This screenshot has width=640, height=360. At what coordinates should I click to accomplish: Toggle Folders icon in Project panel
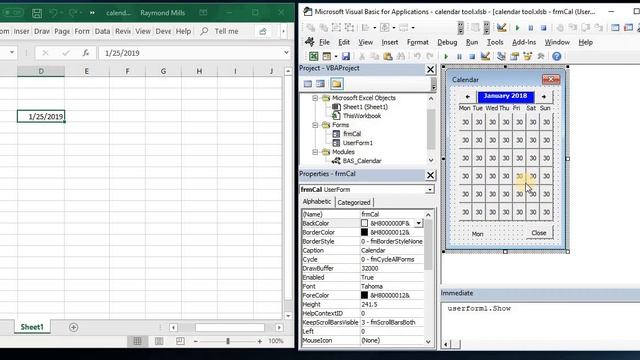[336, 84]
